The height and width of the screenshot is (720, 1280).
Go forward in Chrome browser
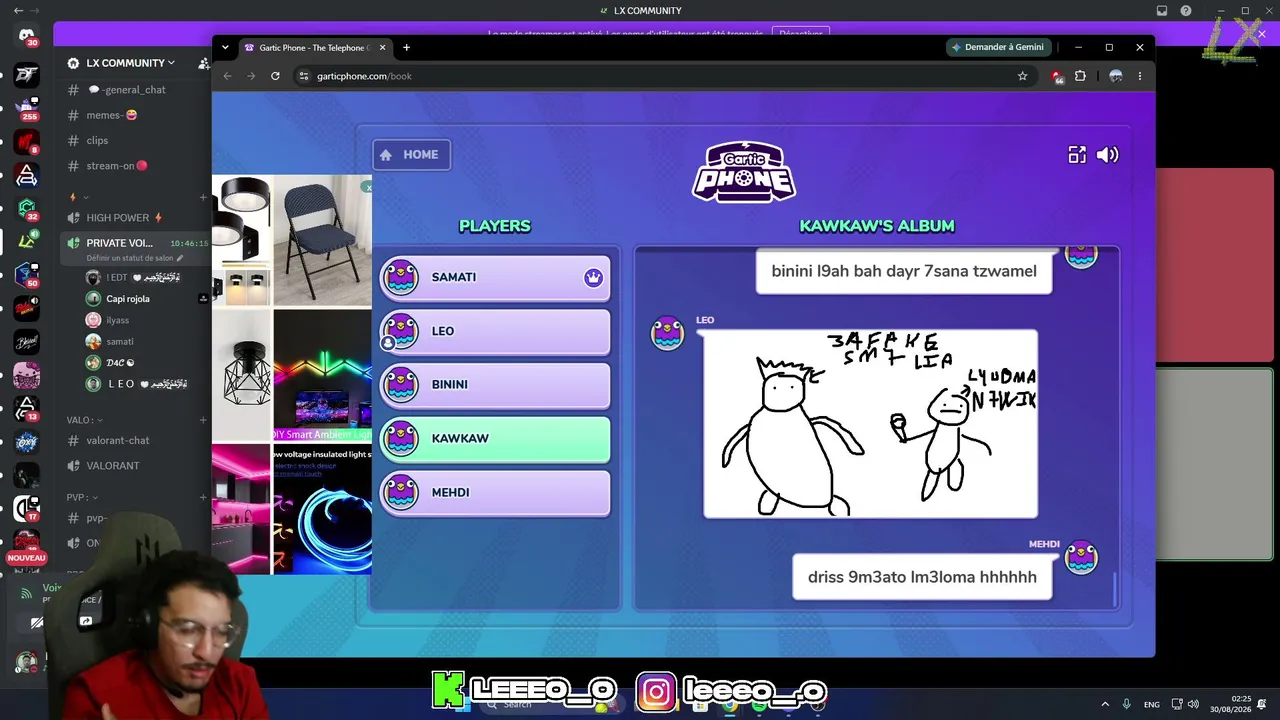(x=251, y=76)
